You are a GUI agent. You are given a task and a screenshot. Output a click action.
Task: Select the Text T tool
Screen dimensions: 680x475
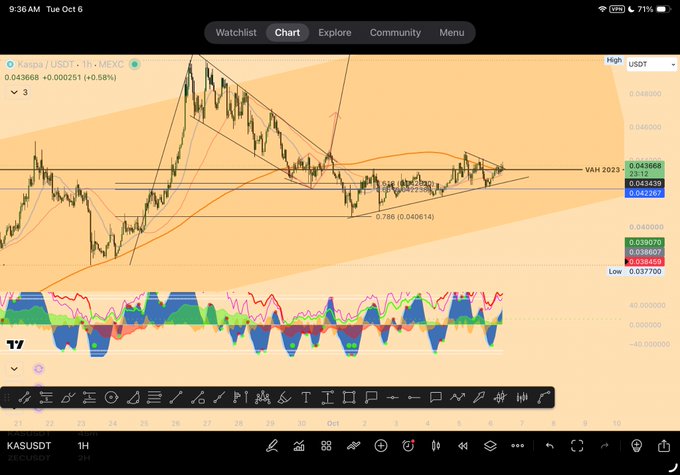click(306, 397)
